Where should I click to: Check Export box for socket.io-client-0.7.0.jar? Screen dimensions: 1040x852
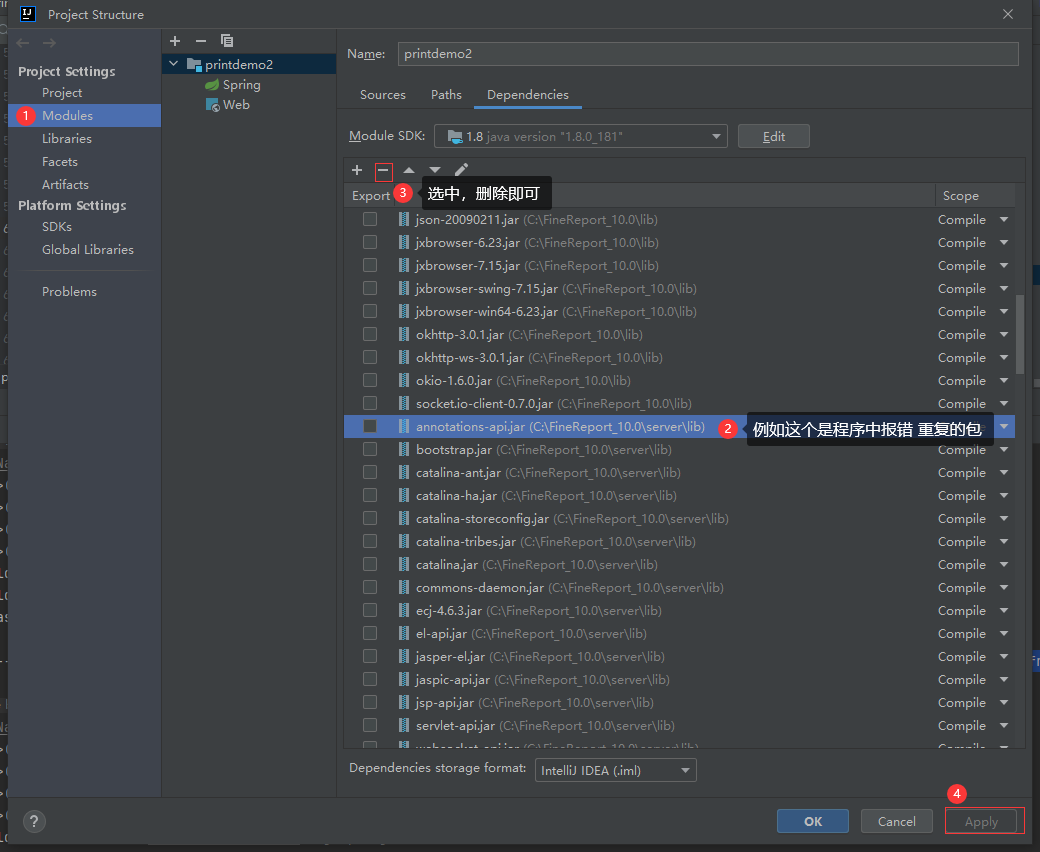pos(370,403)
